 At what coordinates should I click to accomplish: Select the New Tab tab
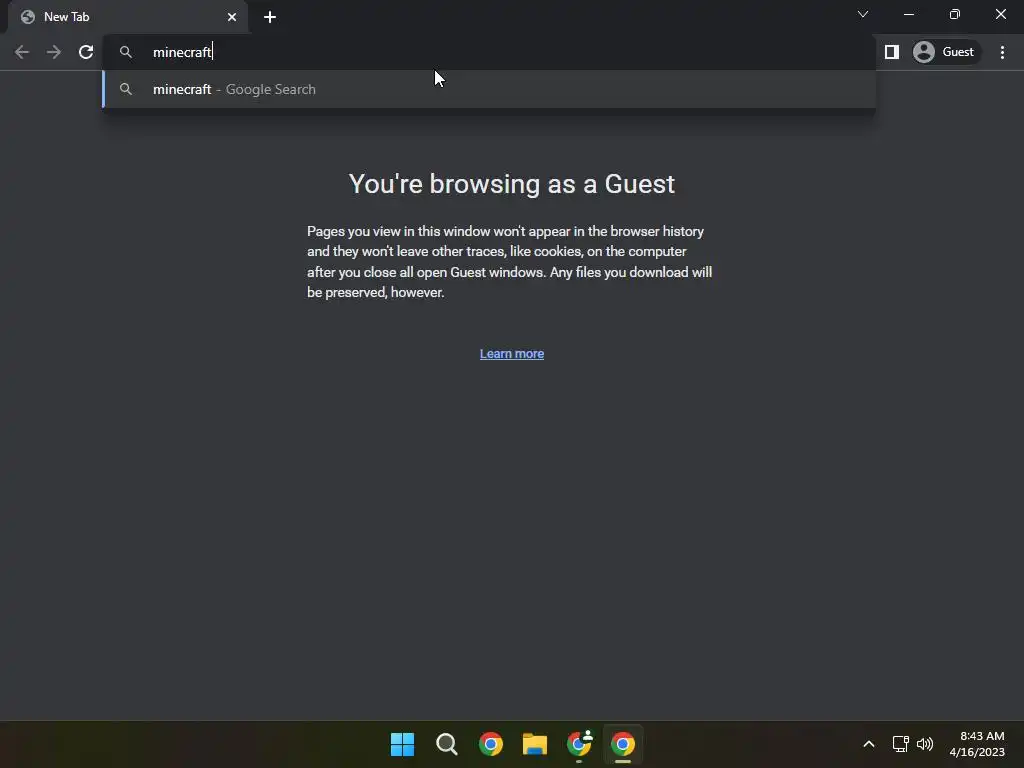(x=127, y=17)
